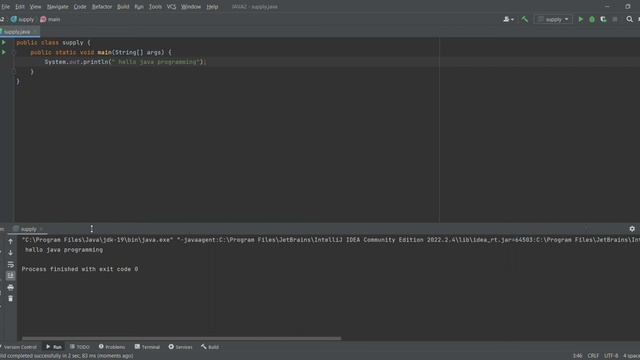Click the 'public class supply' code line
The width and height of the screenshot is (640, 360).
53,42
